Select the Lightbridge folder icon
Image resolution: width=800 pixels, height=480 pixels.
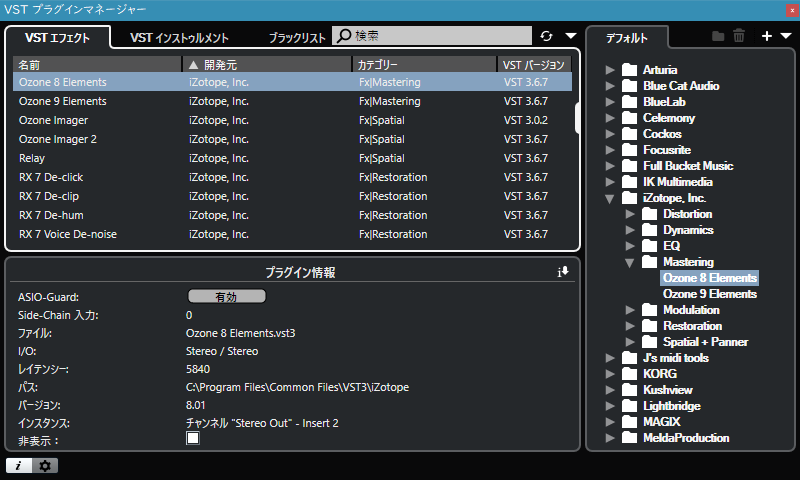coord(630,406)
